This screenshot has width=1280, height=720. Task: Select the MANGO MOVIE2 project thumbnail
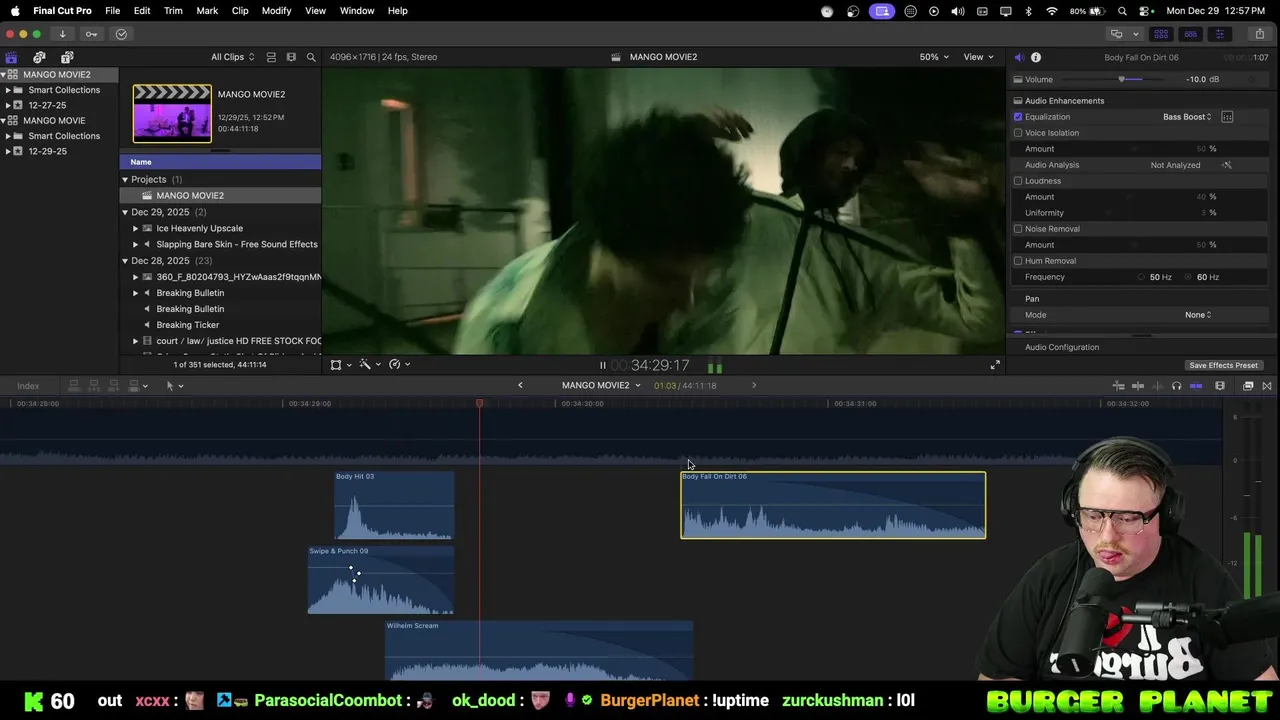click(x=172, y=113)
